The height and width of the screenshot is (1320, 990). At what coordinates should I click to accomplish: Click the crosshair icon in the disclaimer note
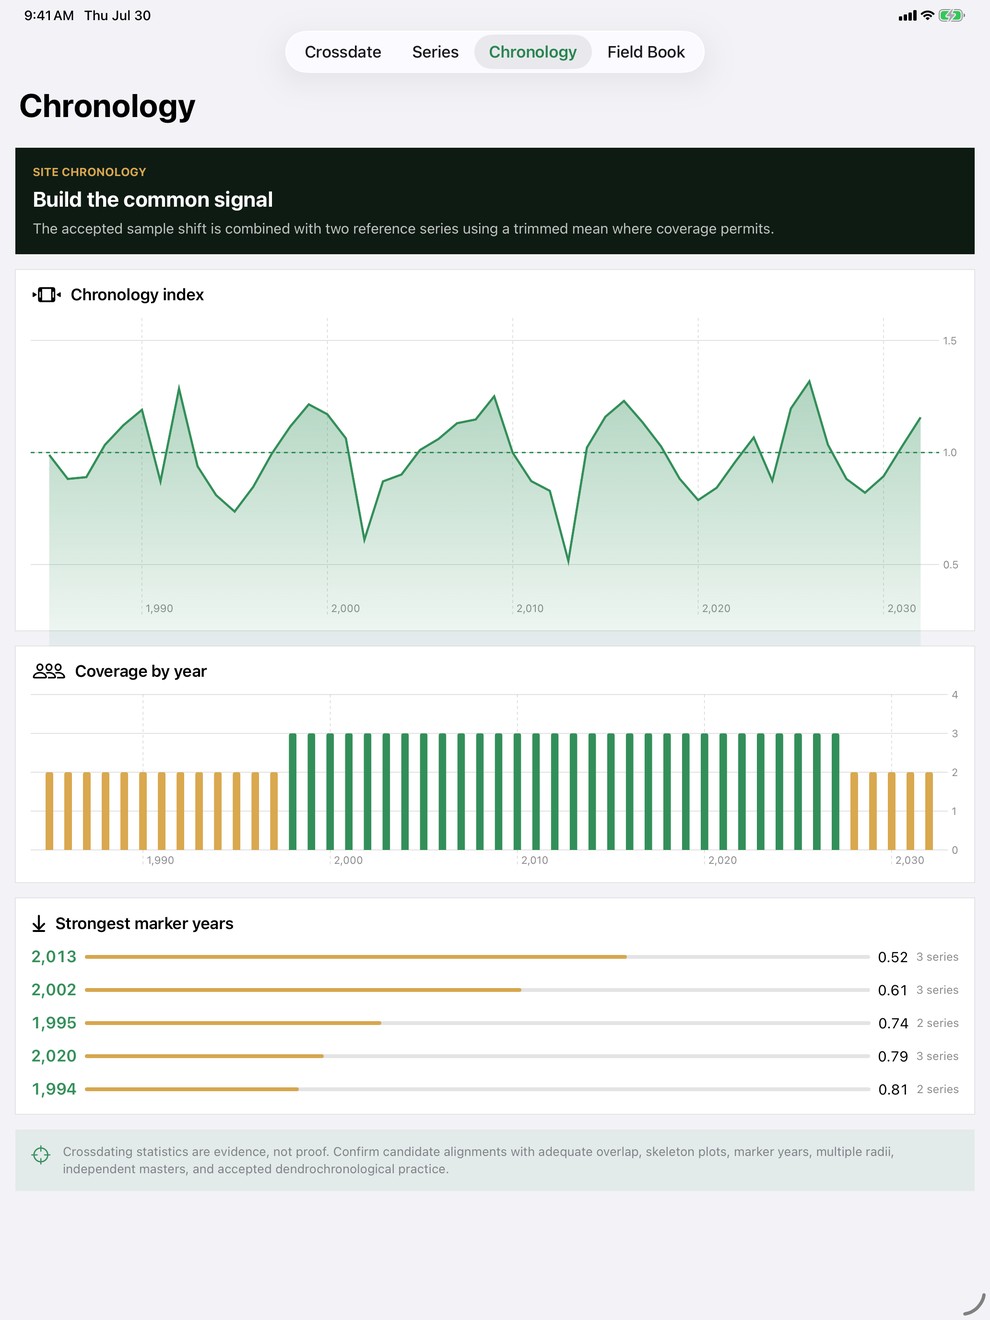click(x=41, y=1155)
